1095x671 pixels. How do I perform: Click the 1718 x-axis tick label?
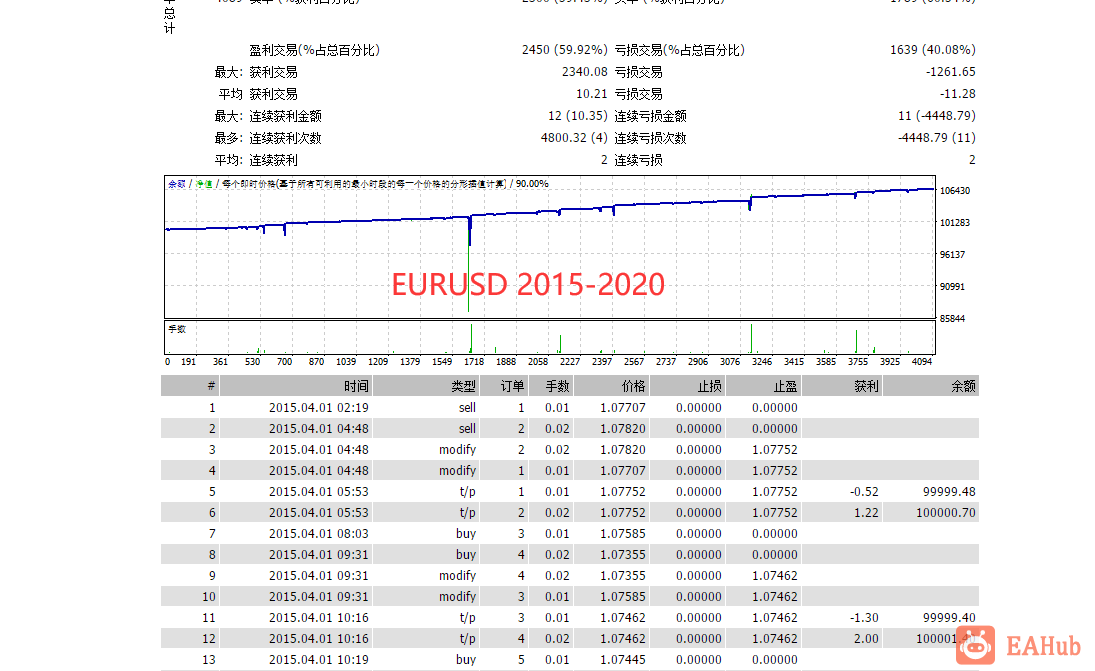pyautogui.click(x=474, y=362)
